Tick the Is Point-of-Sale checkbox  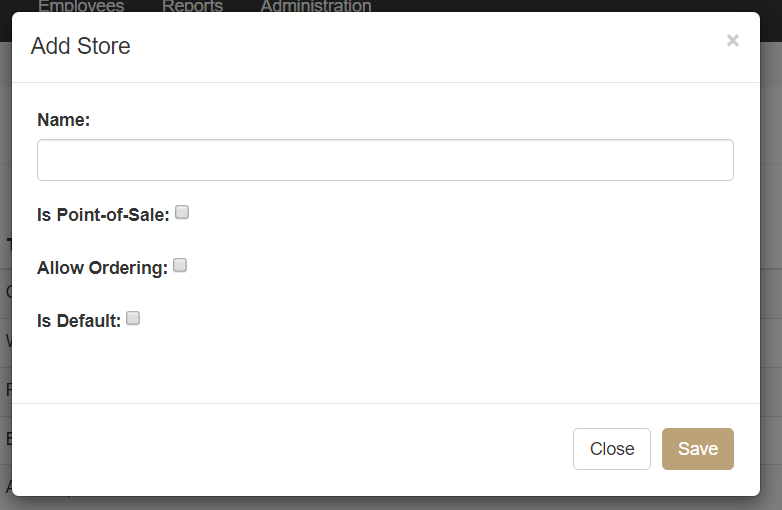tap(182, 212)
